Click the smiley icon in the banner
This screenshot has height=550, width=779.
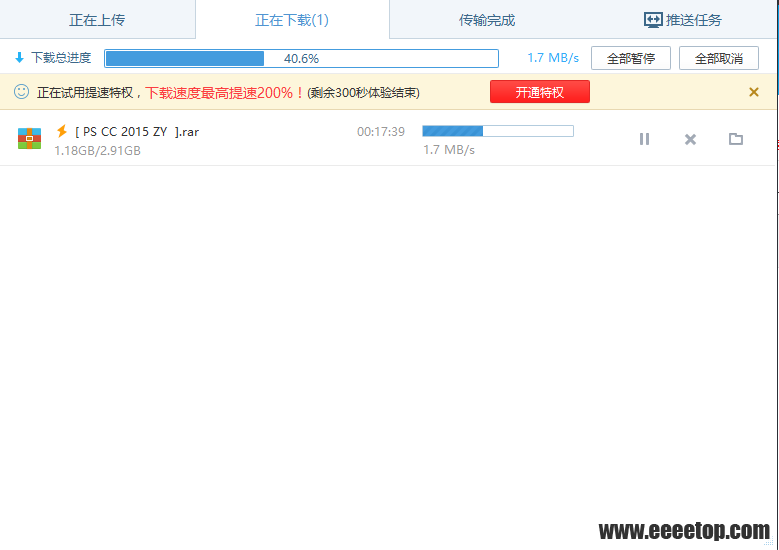pyautogui.click(x=21, y=91)
